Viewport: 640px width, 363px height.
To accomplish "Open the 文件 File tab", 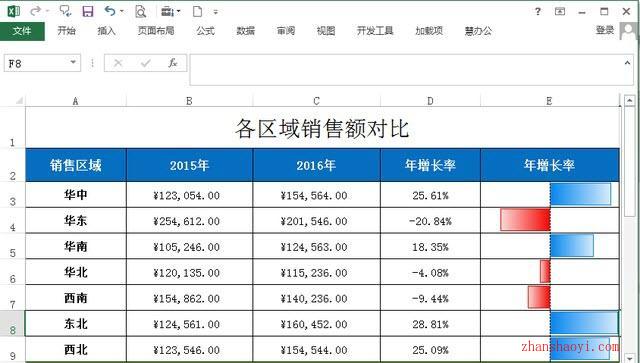I will pos(22,31).
